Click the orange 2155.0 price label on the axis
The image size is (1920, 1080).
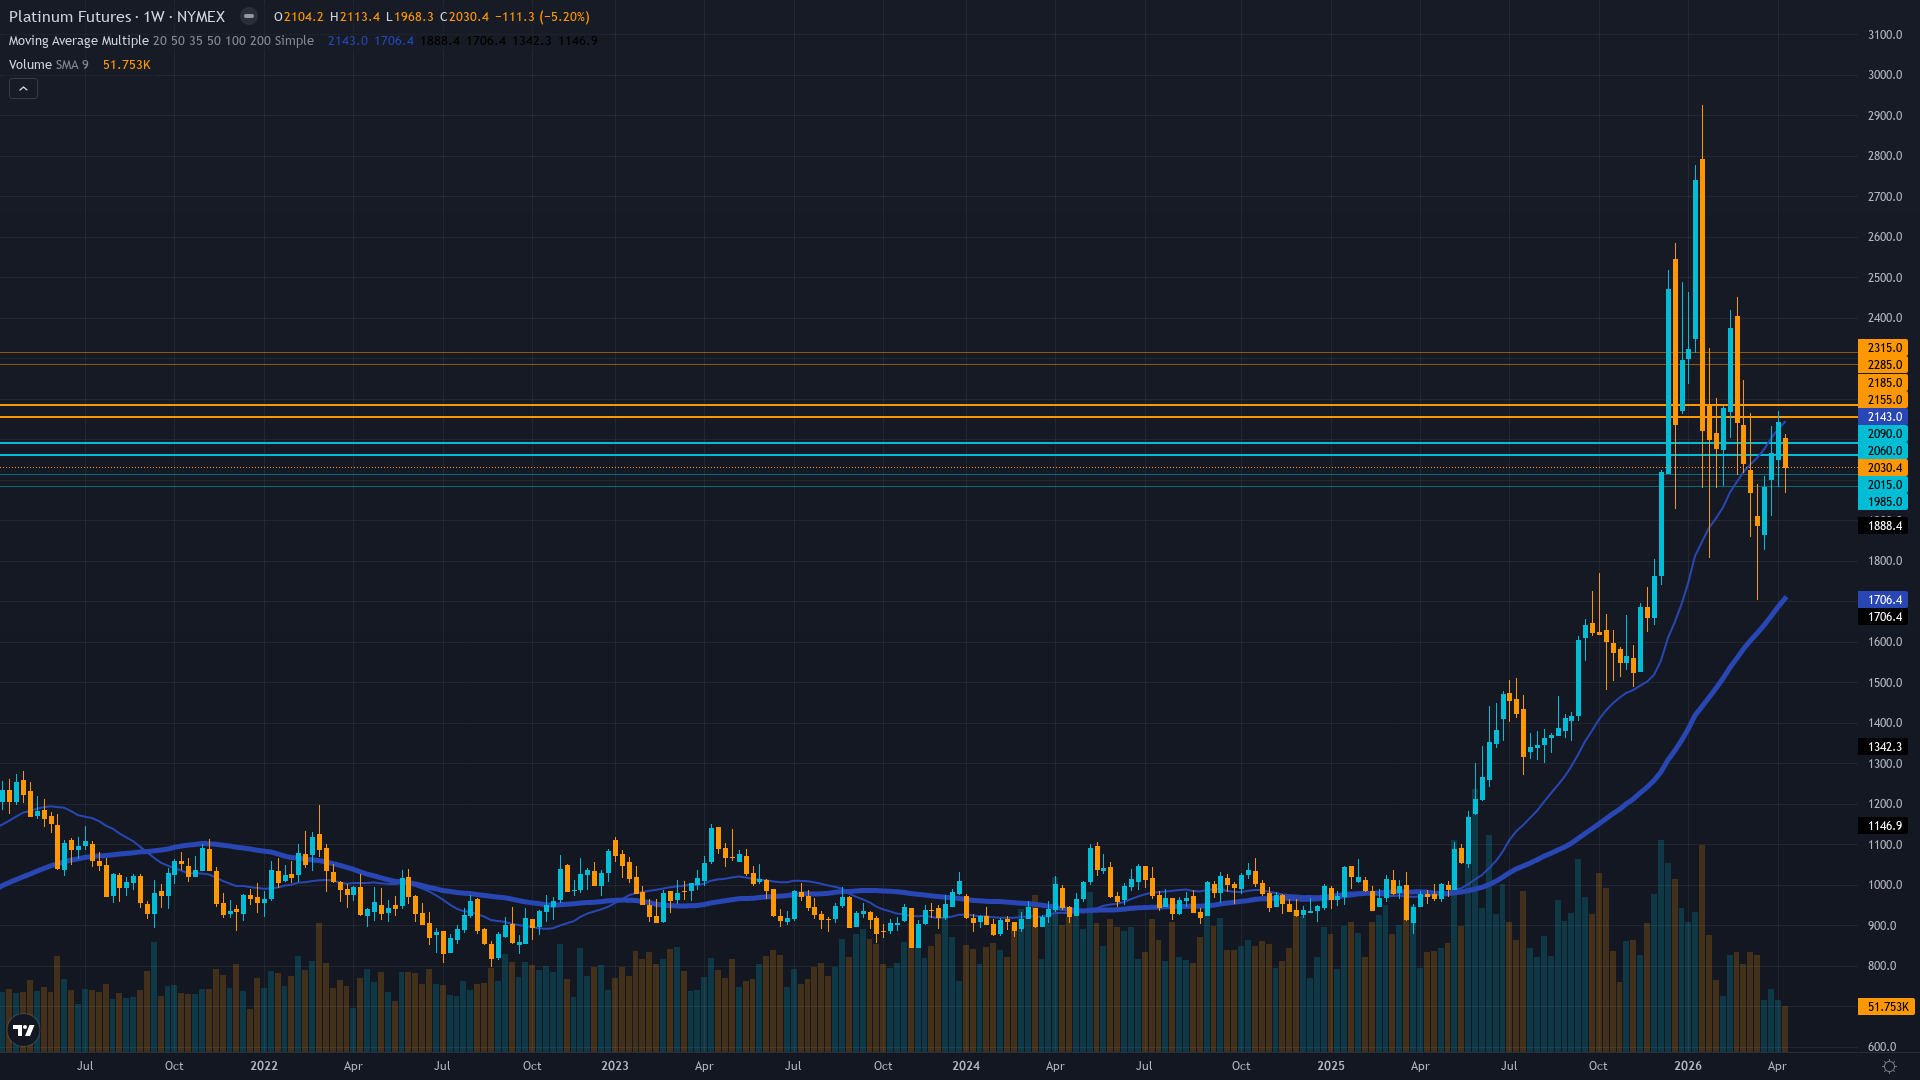point(1884,400)
